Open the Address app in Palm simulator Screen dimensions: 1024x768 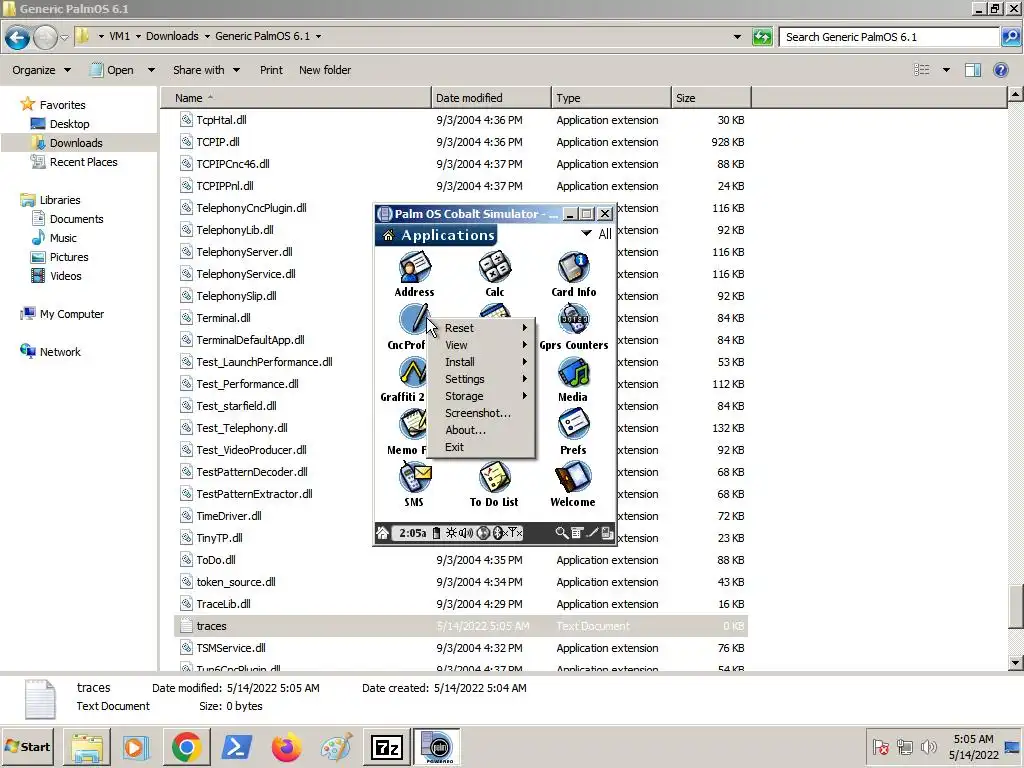tap(414, 274)
